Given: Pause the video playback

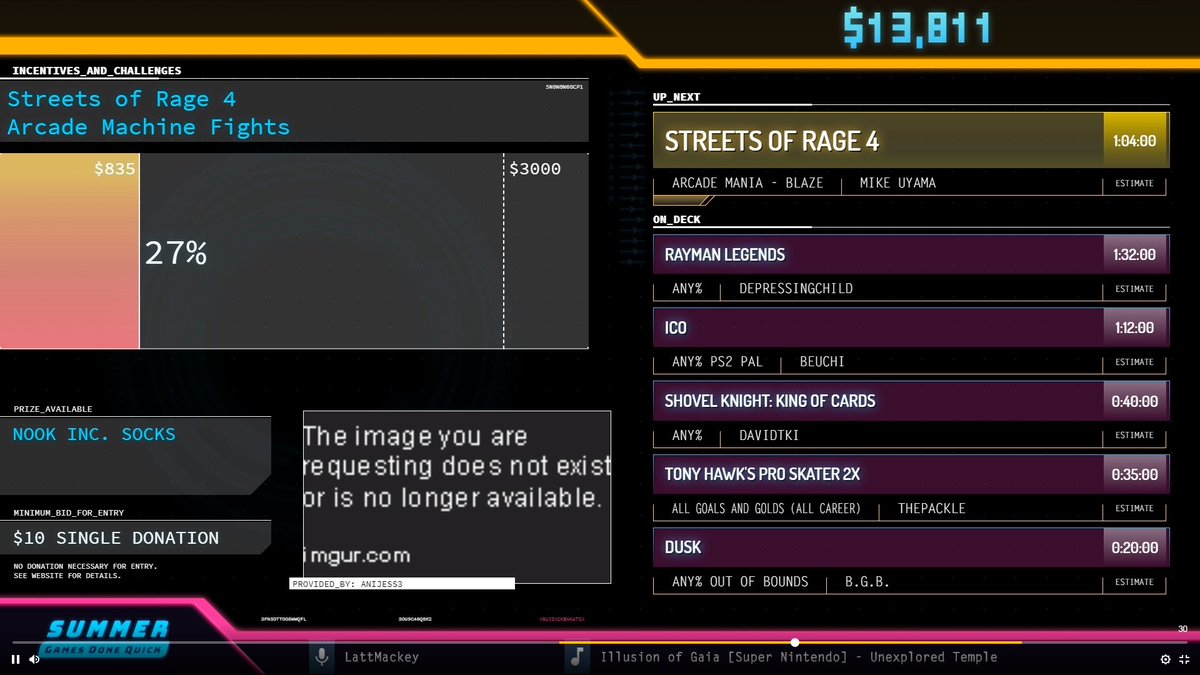Looking at the screenshot, I should tap(15, 659).
